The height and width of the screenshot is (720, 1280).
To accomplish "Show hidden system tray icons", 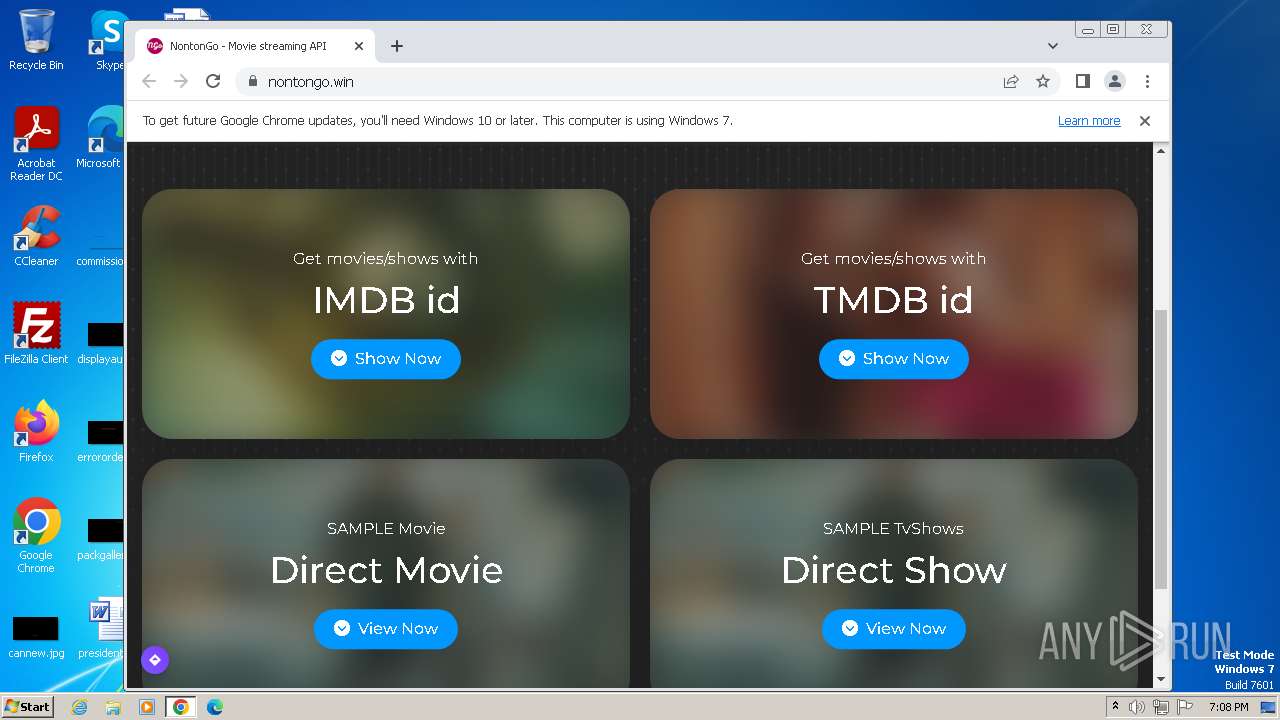I will pos(1115,707).
